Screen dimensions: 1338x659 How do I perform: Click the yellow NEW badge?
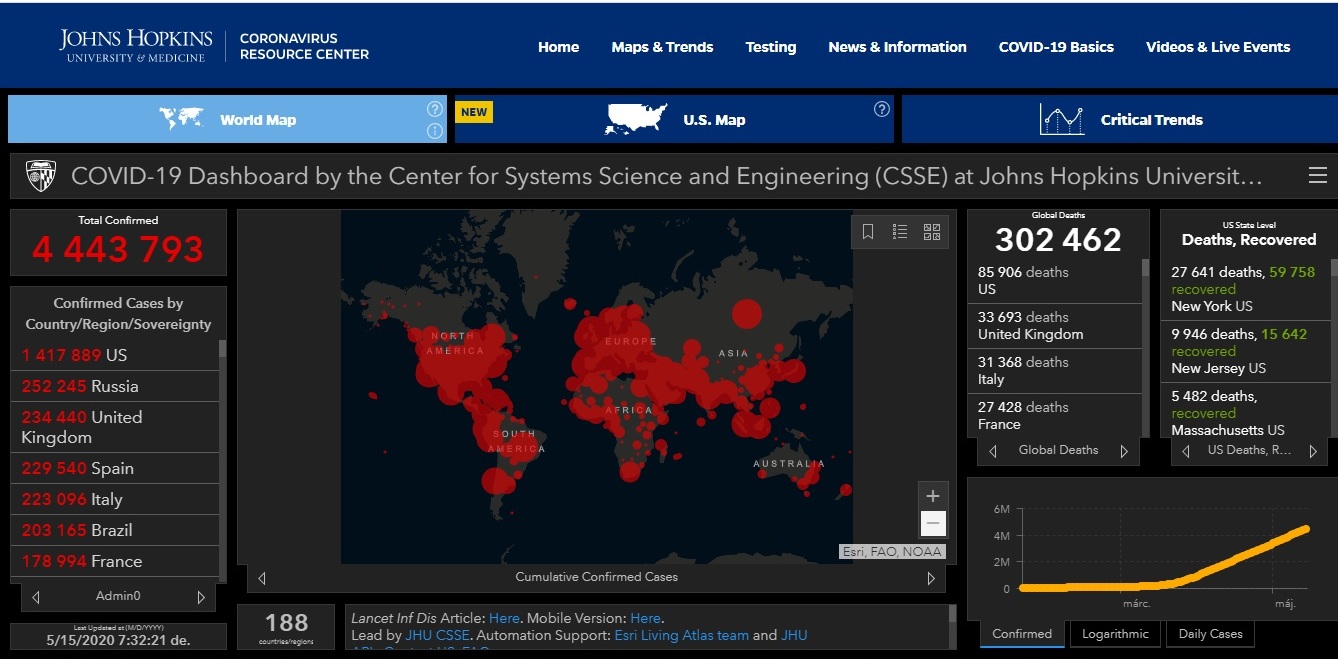pos(474,112)
